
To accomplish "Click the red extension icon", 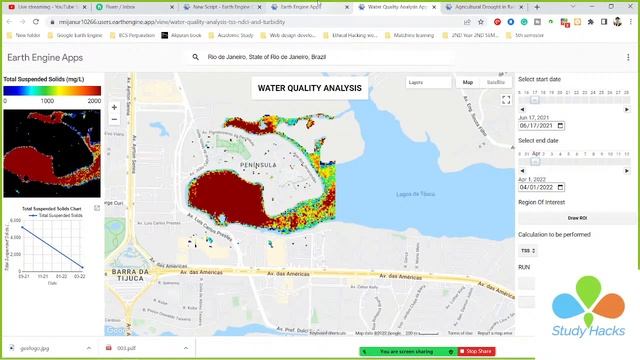I will (497, 22).
